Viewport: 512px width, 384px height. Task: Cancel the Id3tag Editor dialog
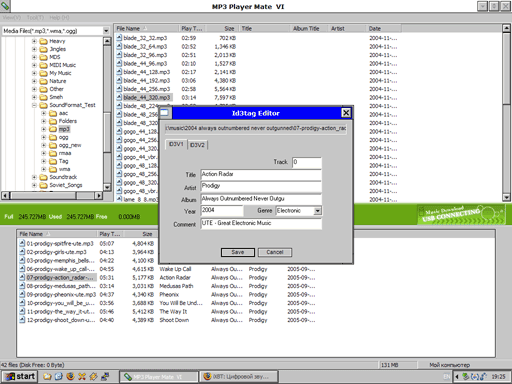(x=275, y=252)
